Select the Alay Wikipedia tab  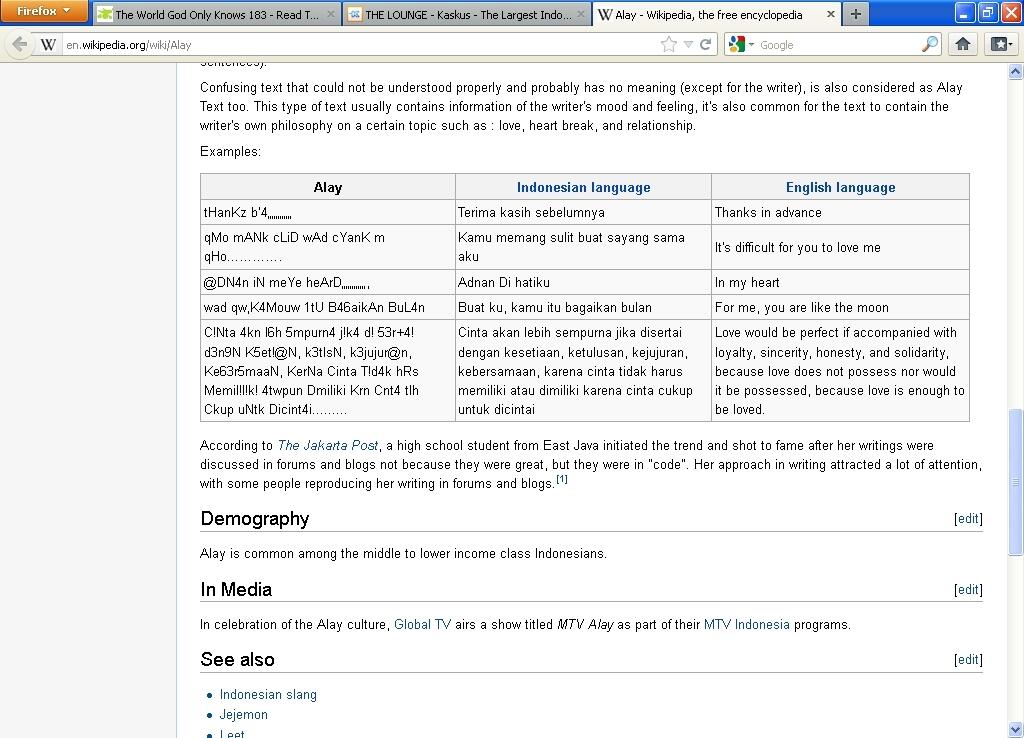(709, 14)
